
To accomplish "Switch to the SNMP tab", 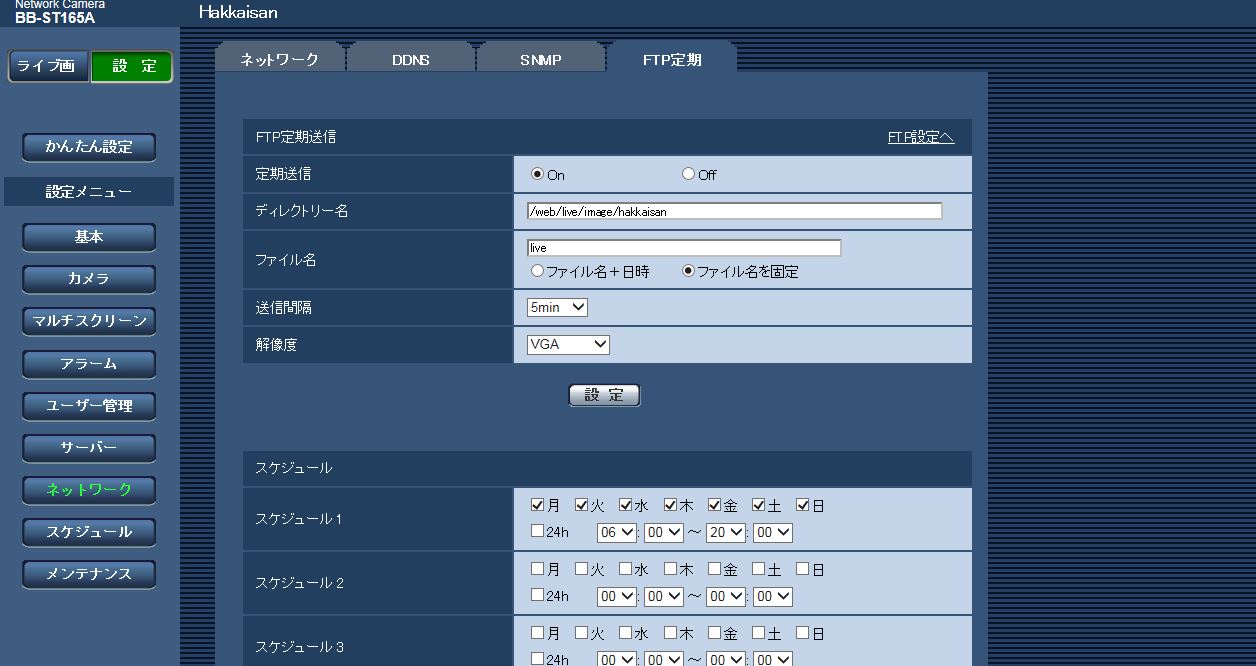I will coord(540,60).
